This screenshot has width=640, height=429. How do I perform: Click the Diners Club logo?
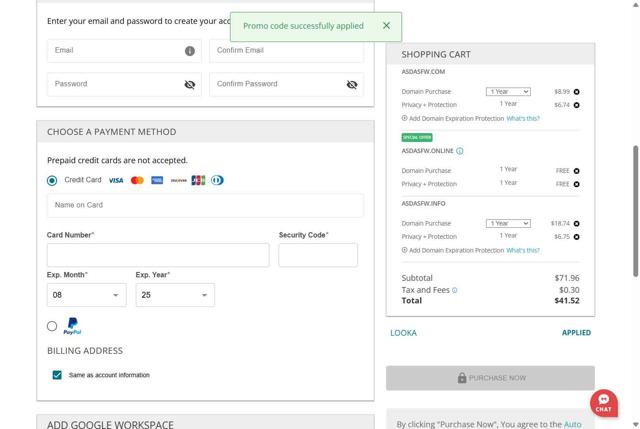(217, 180)
